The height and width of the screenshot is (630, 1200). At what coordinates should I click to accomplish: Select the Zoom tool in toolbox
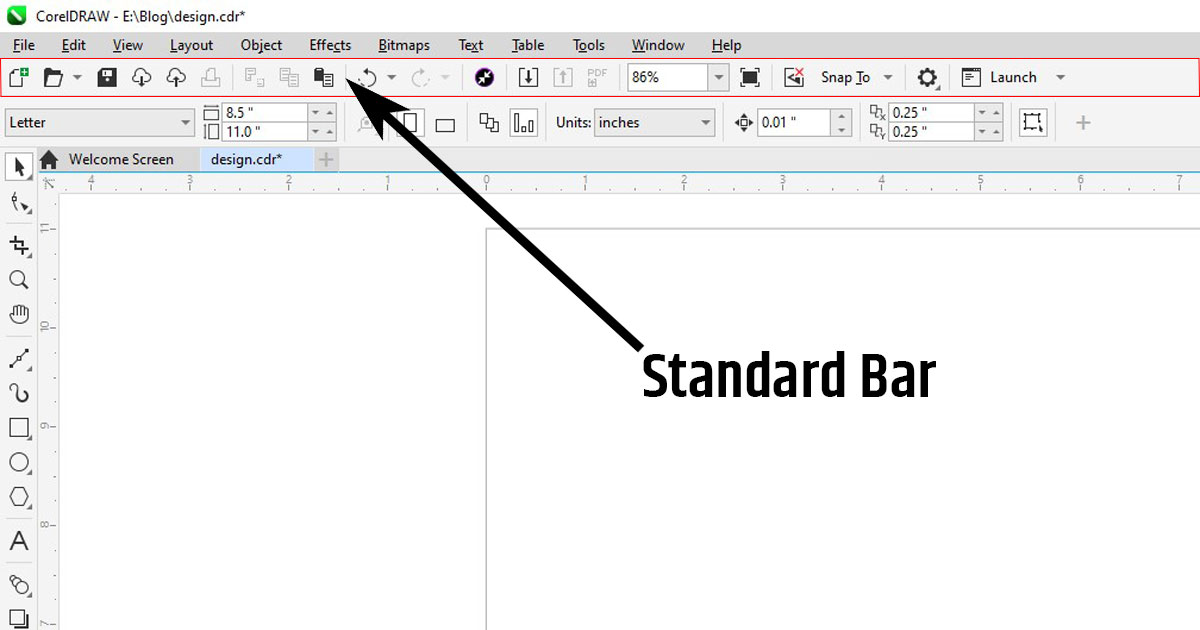coord(18,280)
